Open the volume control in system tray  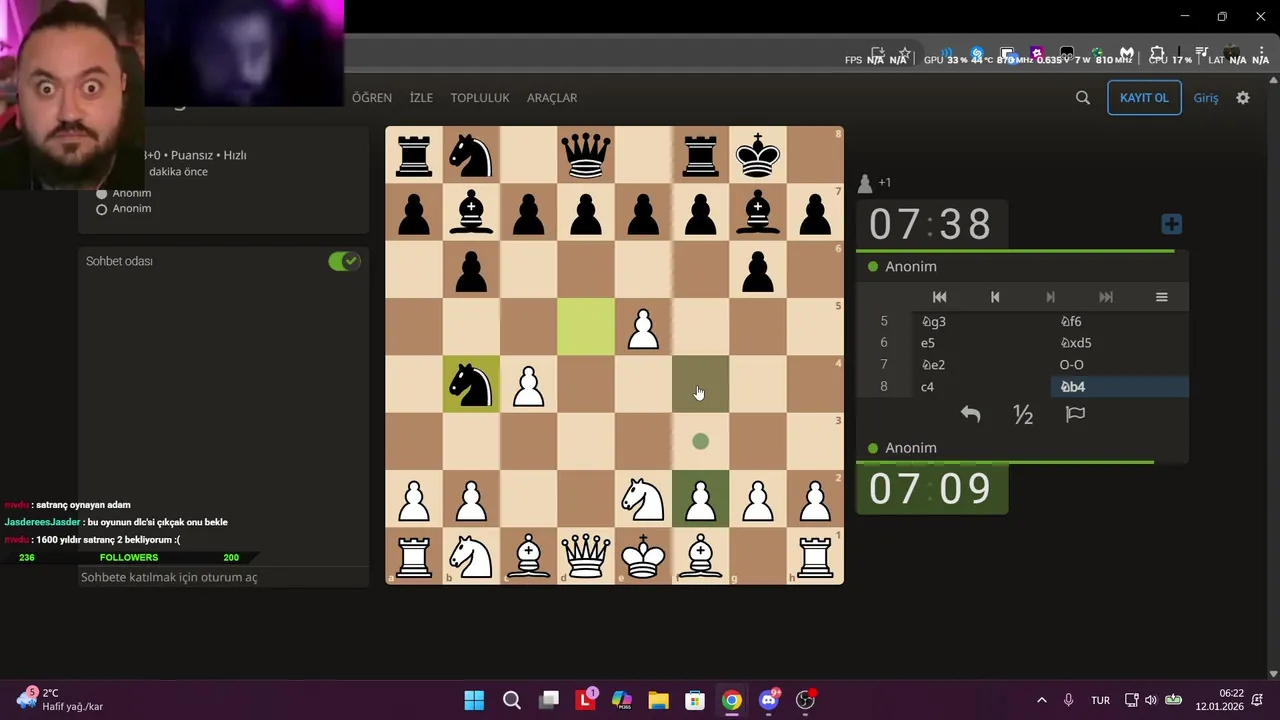point(1151,700)
